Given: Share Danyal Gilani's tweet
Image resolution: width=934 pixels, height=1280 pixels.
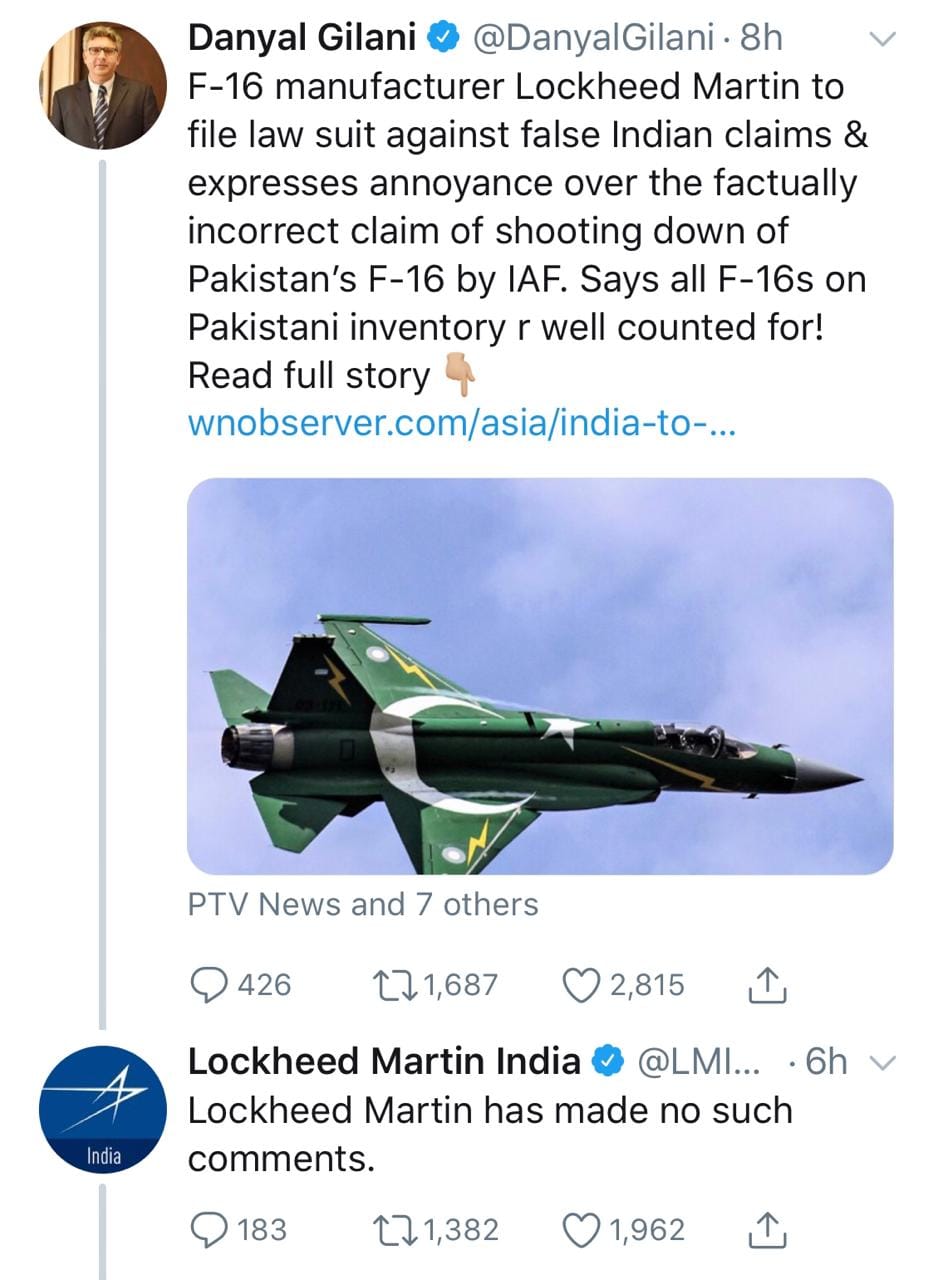Looking at the screenshot, I should pos(768,986).
